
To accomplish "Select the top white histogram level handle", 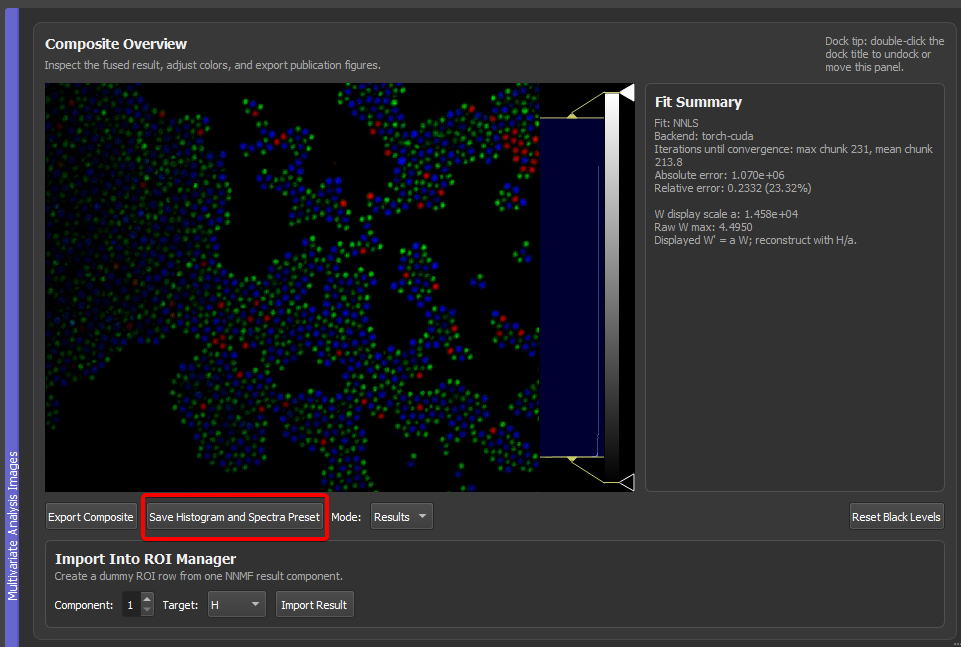I will pos(626,93).
